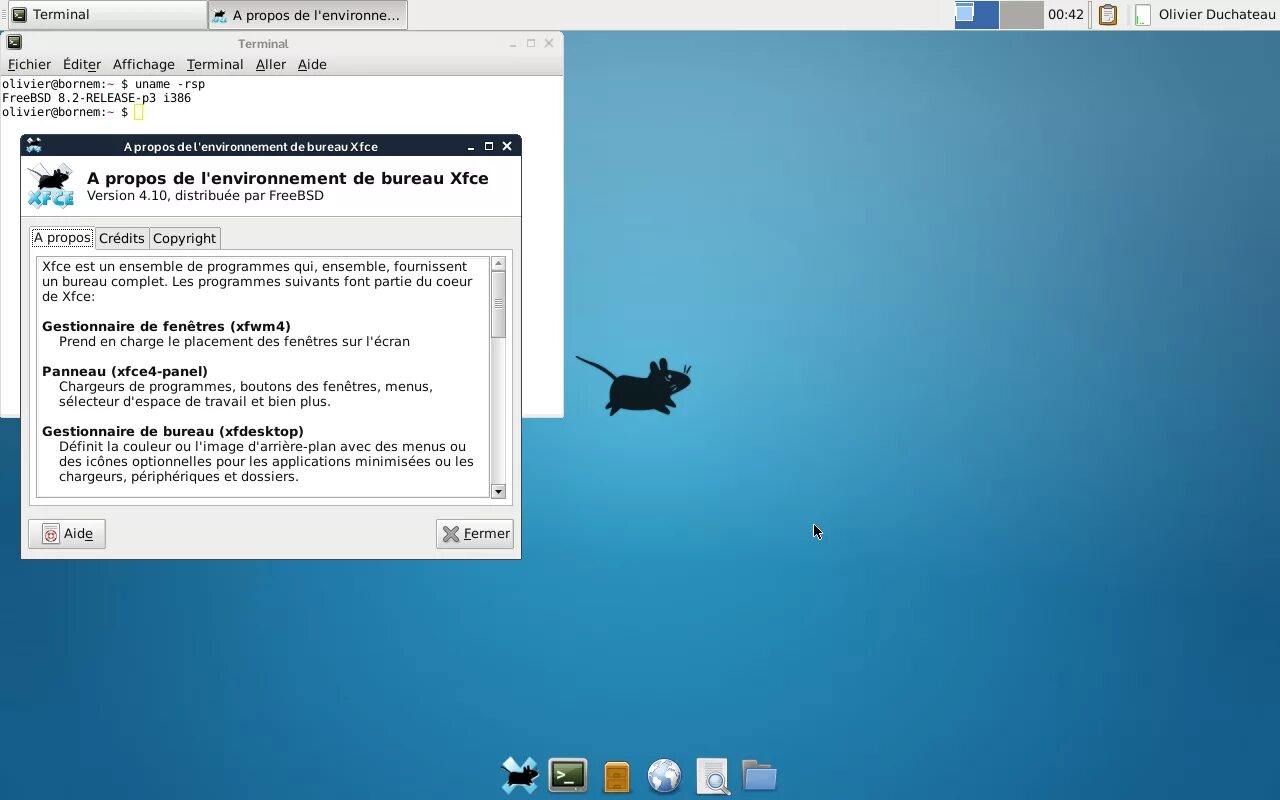The width and height of the screenshot is (1280, 800).
Task: Select Terminal window in taskbar
Action: (x=105, y=15)
